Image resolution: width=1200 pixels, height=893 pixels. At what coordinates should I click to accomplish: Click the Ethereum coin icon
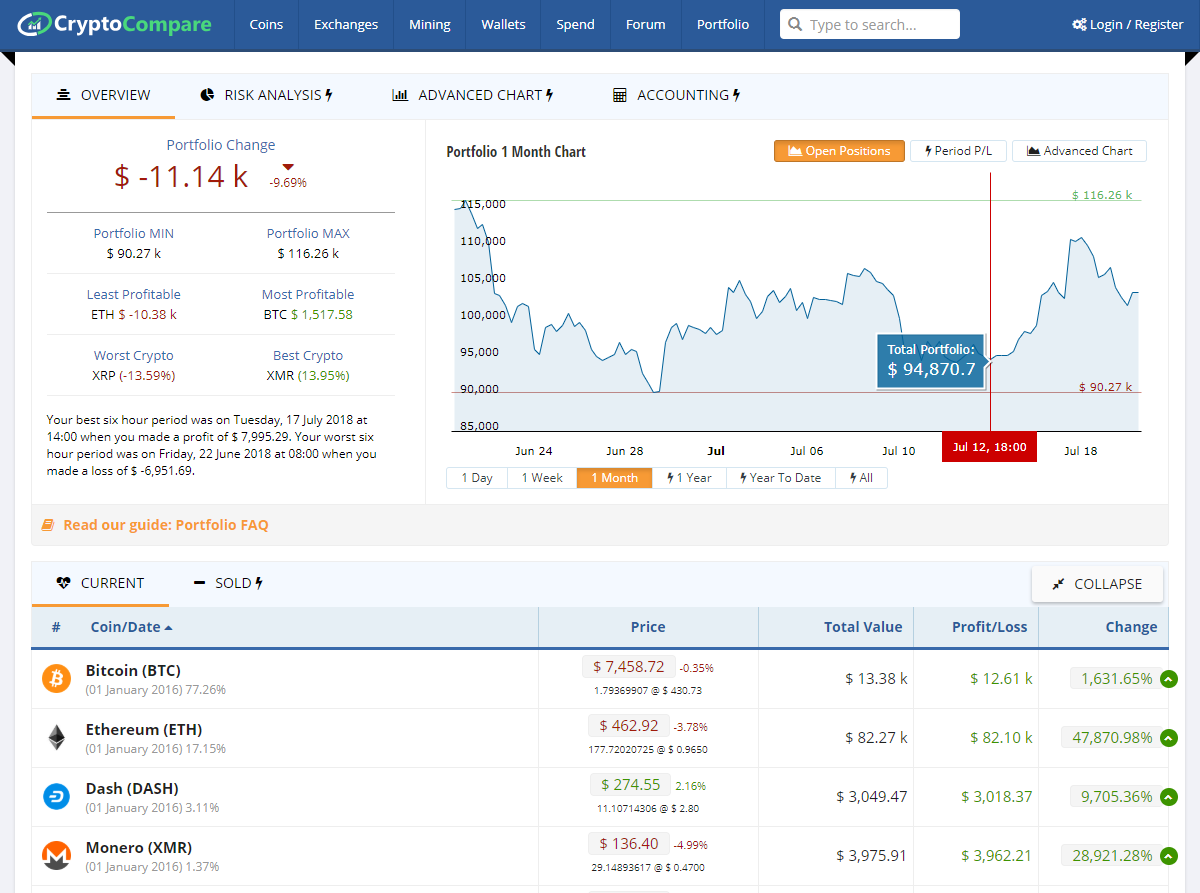(x=56, y=737)
